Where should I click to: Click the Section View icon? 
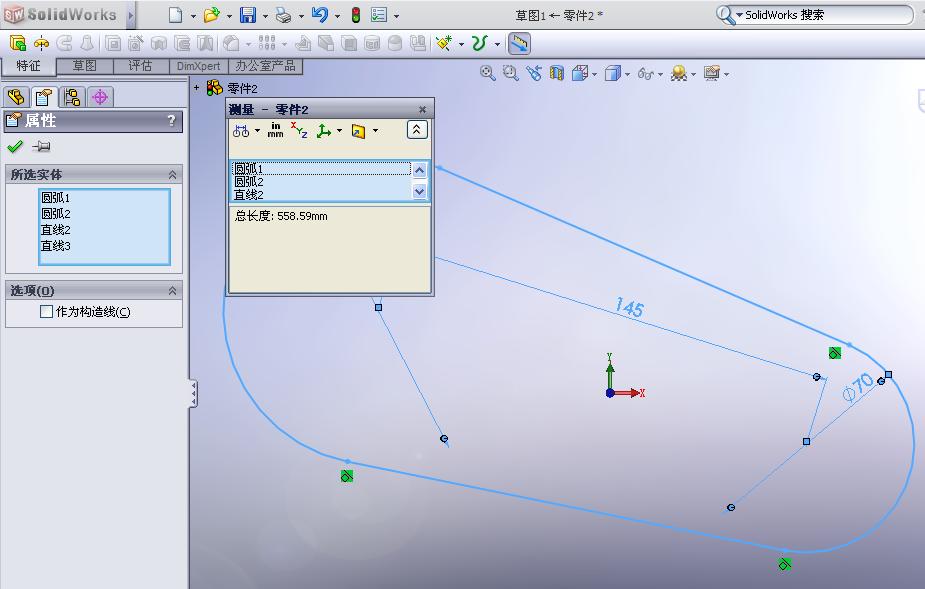click(557, 73)
